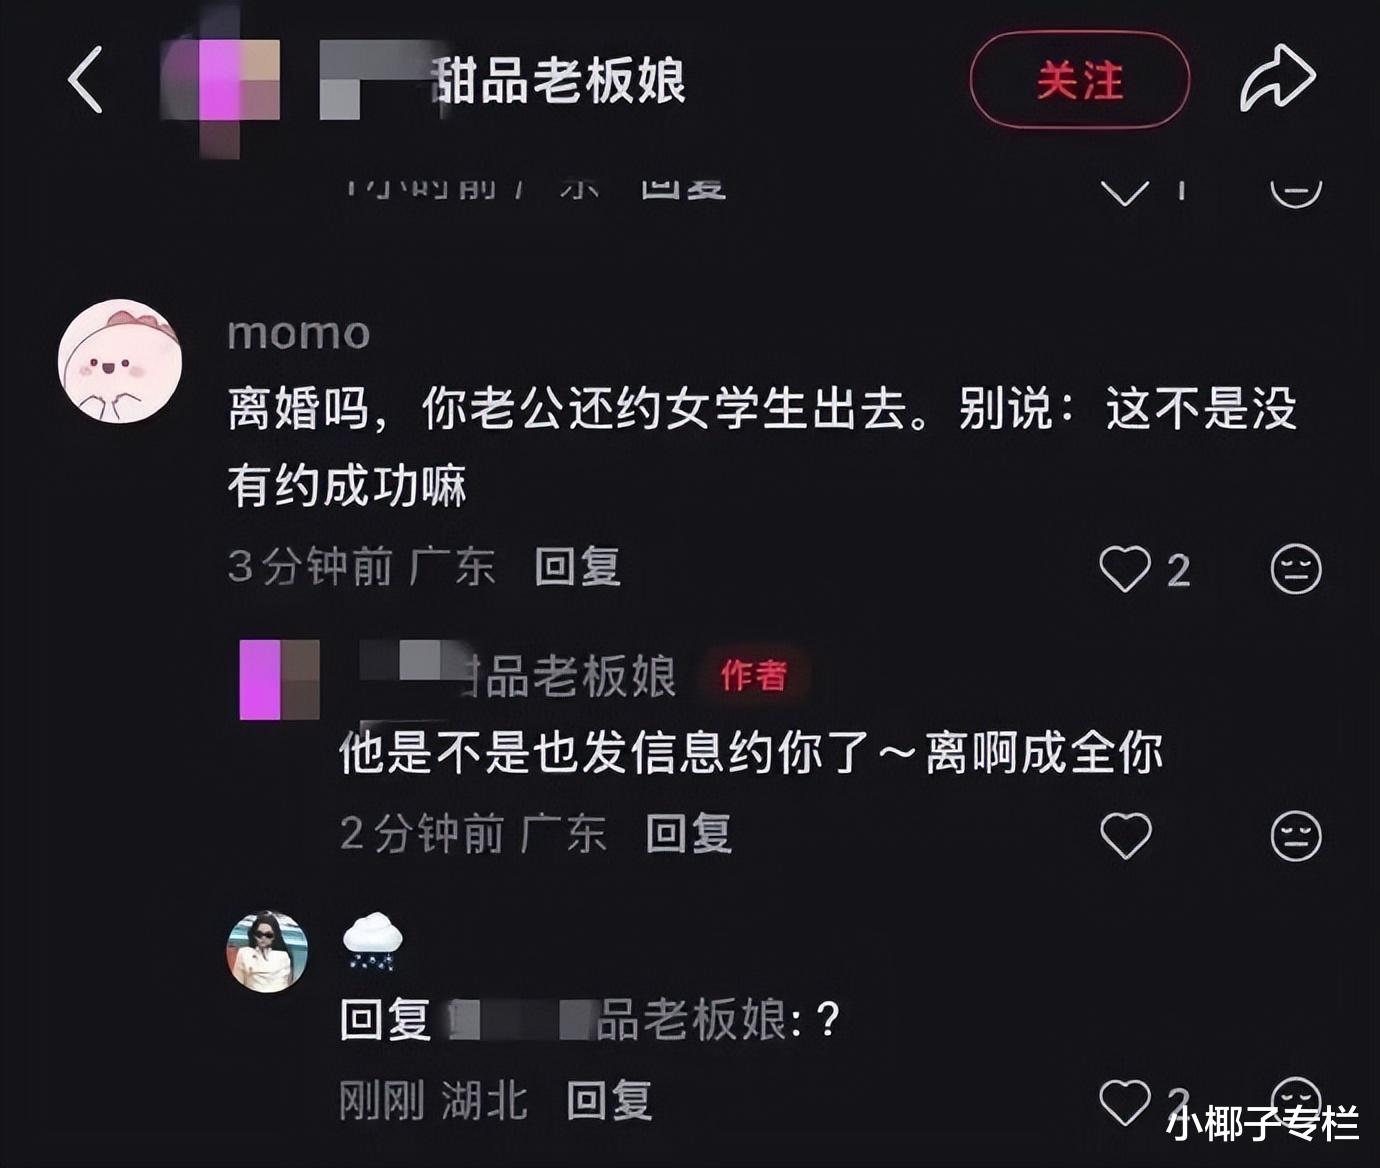Like the author's reply heart icon
The image size is (1380, 1168).
click(1126, 835)
